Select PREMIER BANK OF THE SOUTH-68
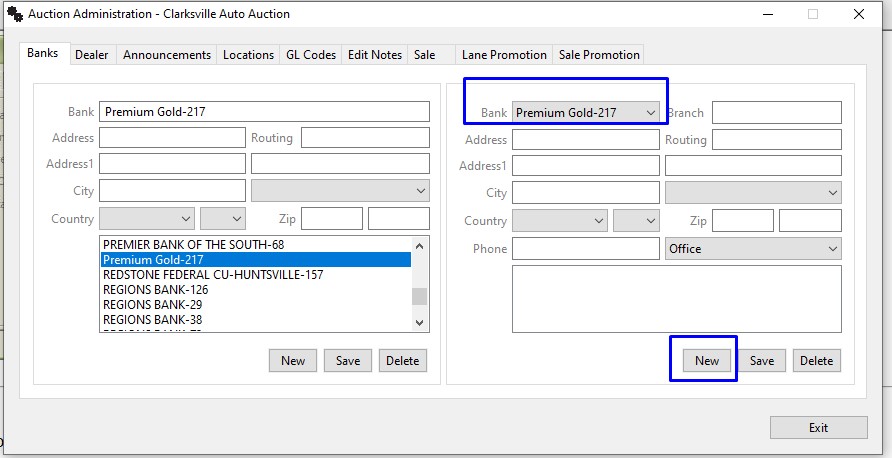892x458 pixels. [x=200, y=245]
